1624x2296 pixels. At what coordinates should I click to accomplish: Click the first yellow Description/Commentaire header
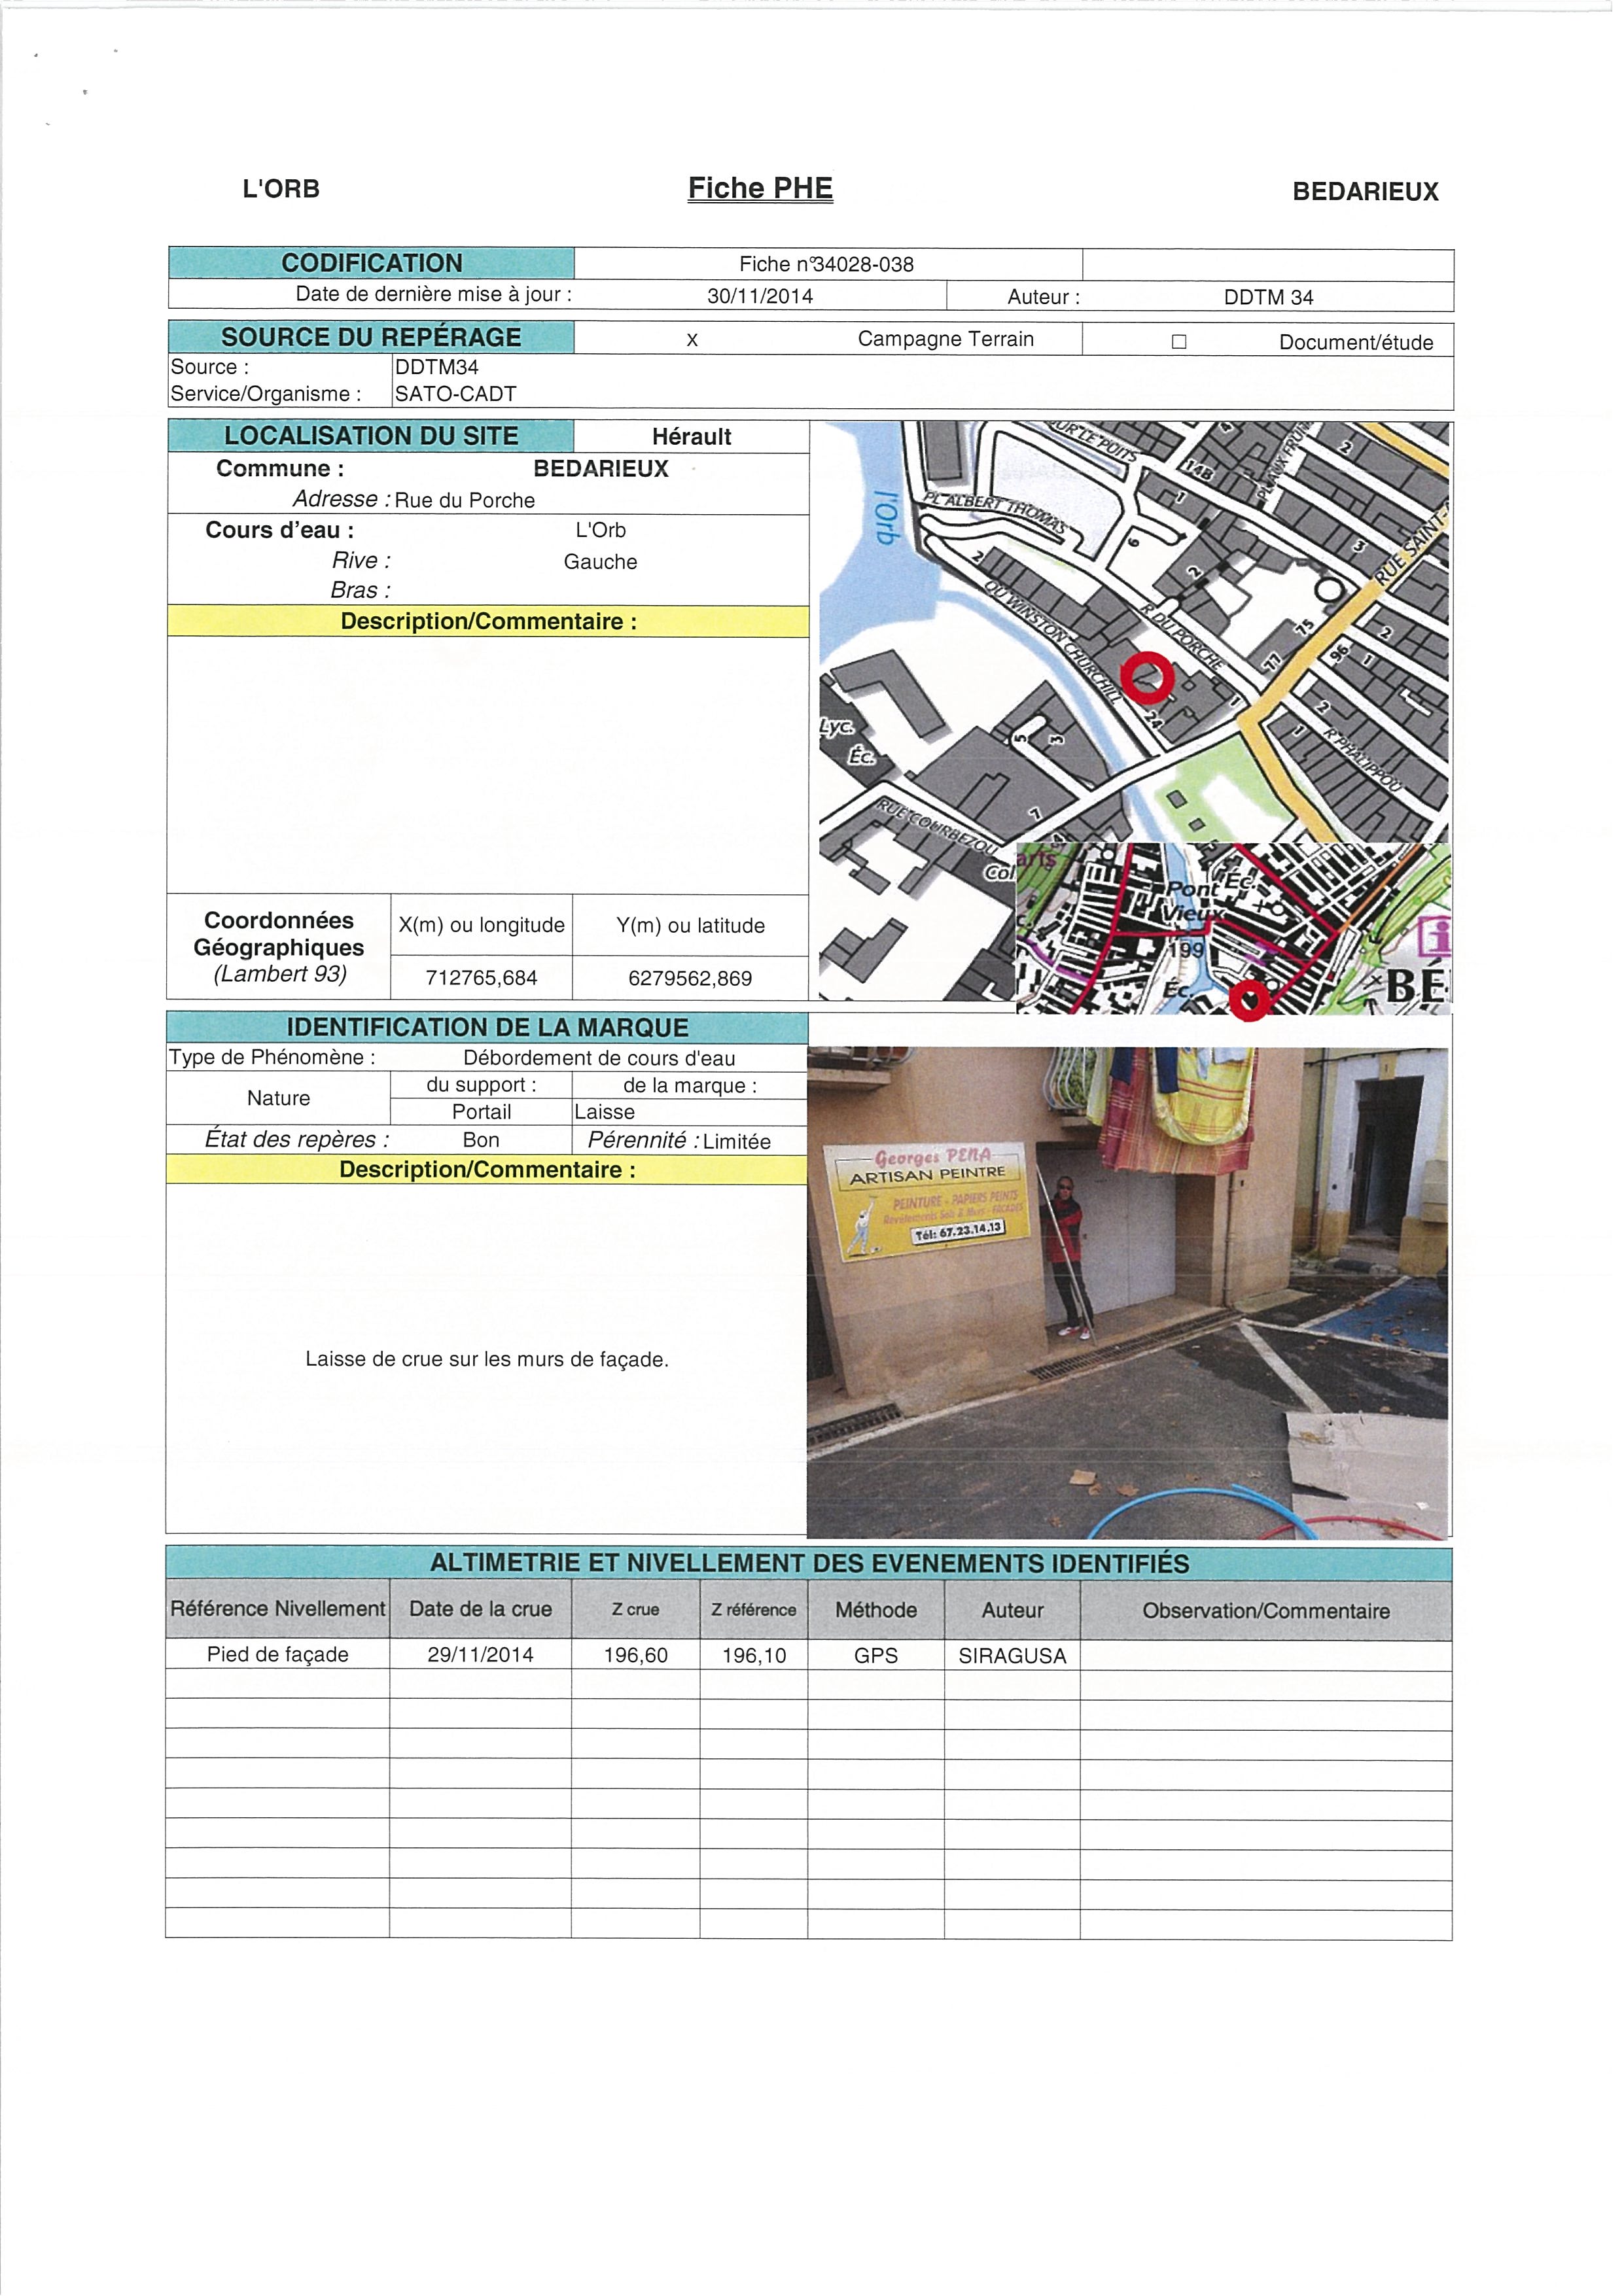tap(488, 621)
